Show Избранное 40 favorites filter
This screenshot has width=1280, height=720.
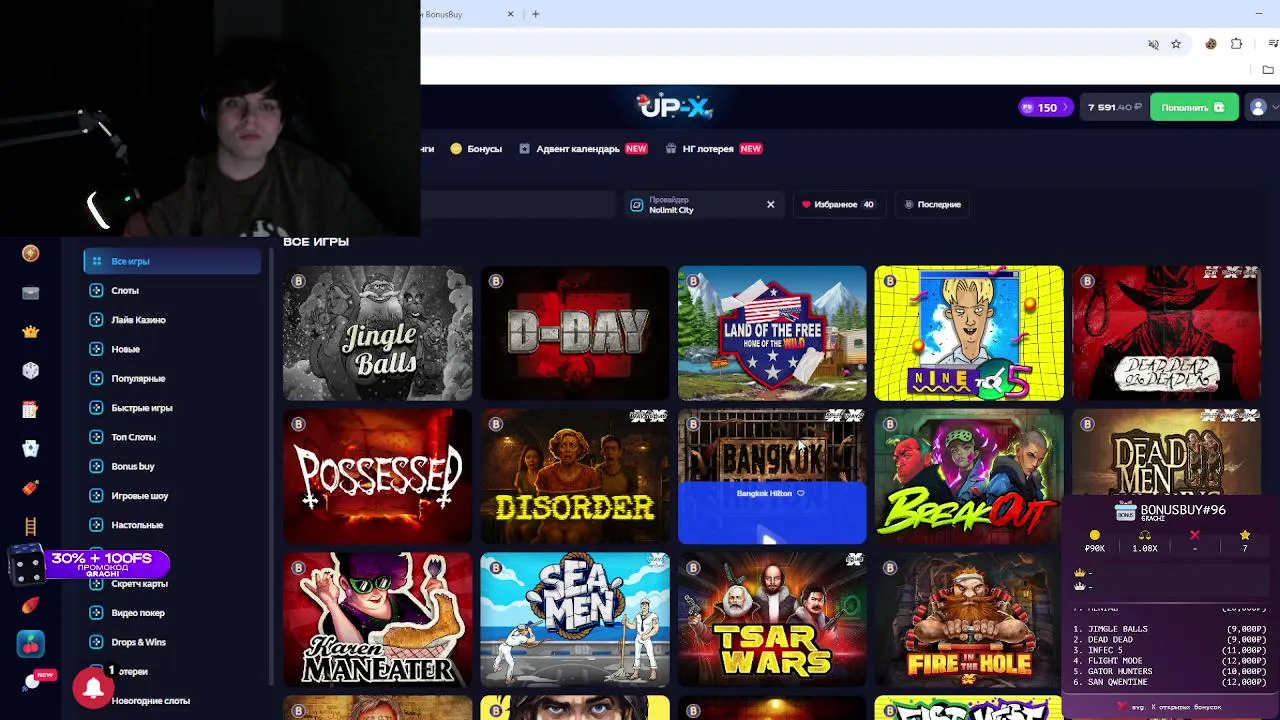838,204
